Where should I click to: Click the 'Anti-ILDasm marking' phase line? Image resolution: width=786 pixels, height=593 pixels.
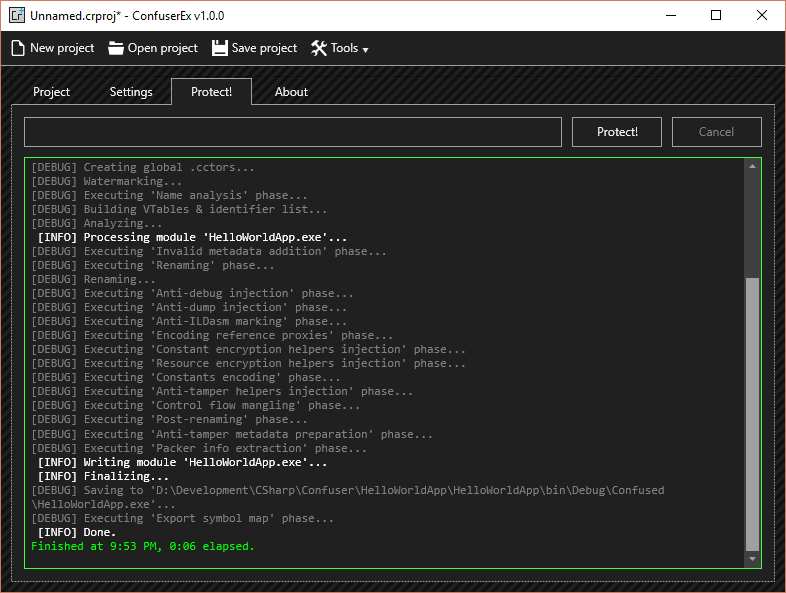tap(189, 321)
